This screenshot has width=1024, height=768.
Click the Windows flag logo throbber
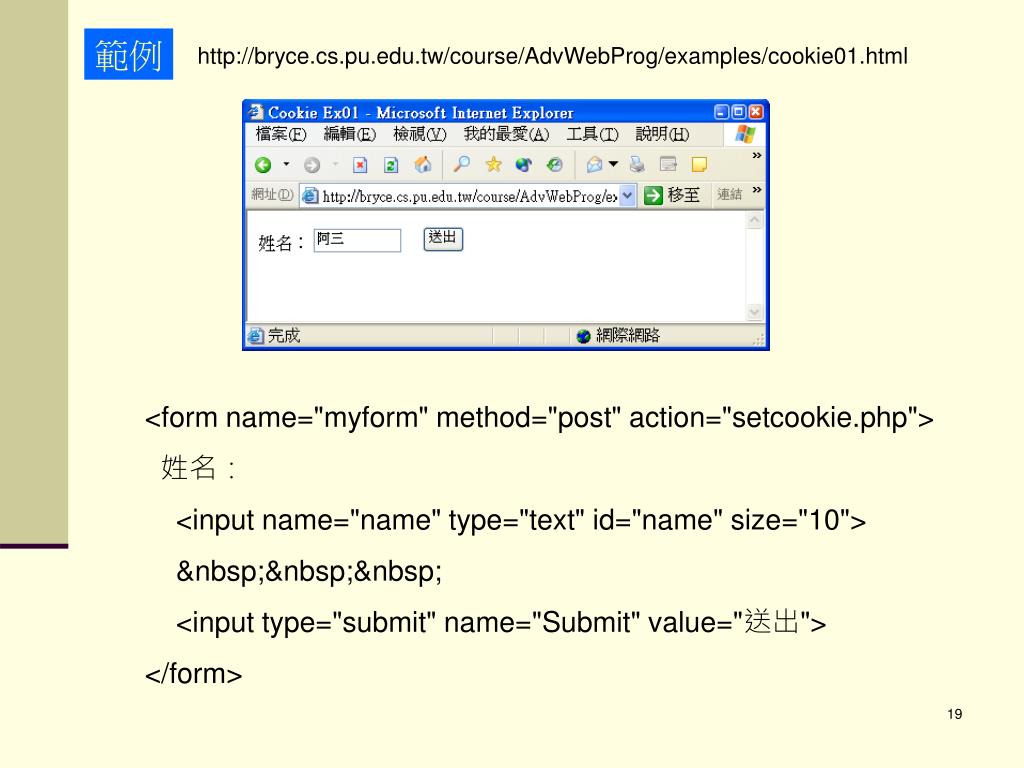click(x=744, y=134)
